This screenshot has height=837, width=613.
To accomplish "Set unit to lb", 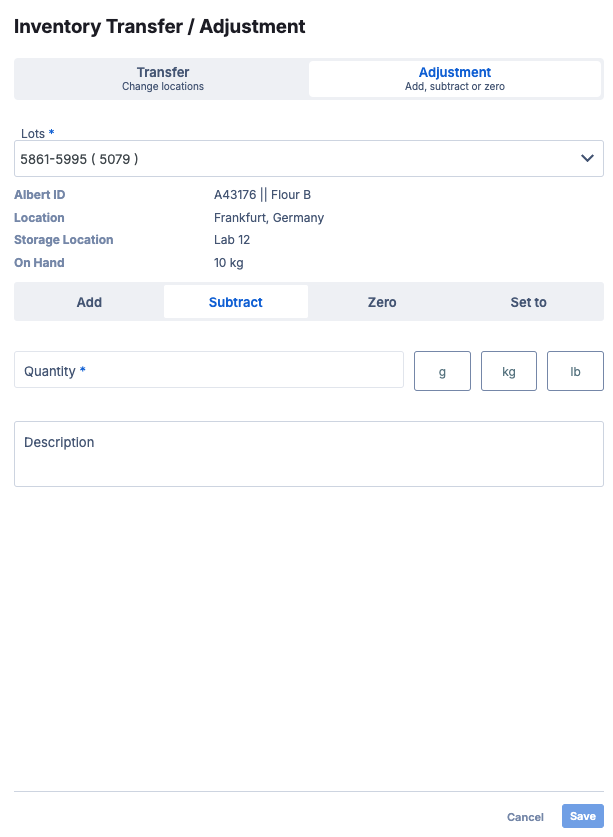I will [x=575, y=371].
